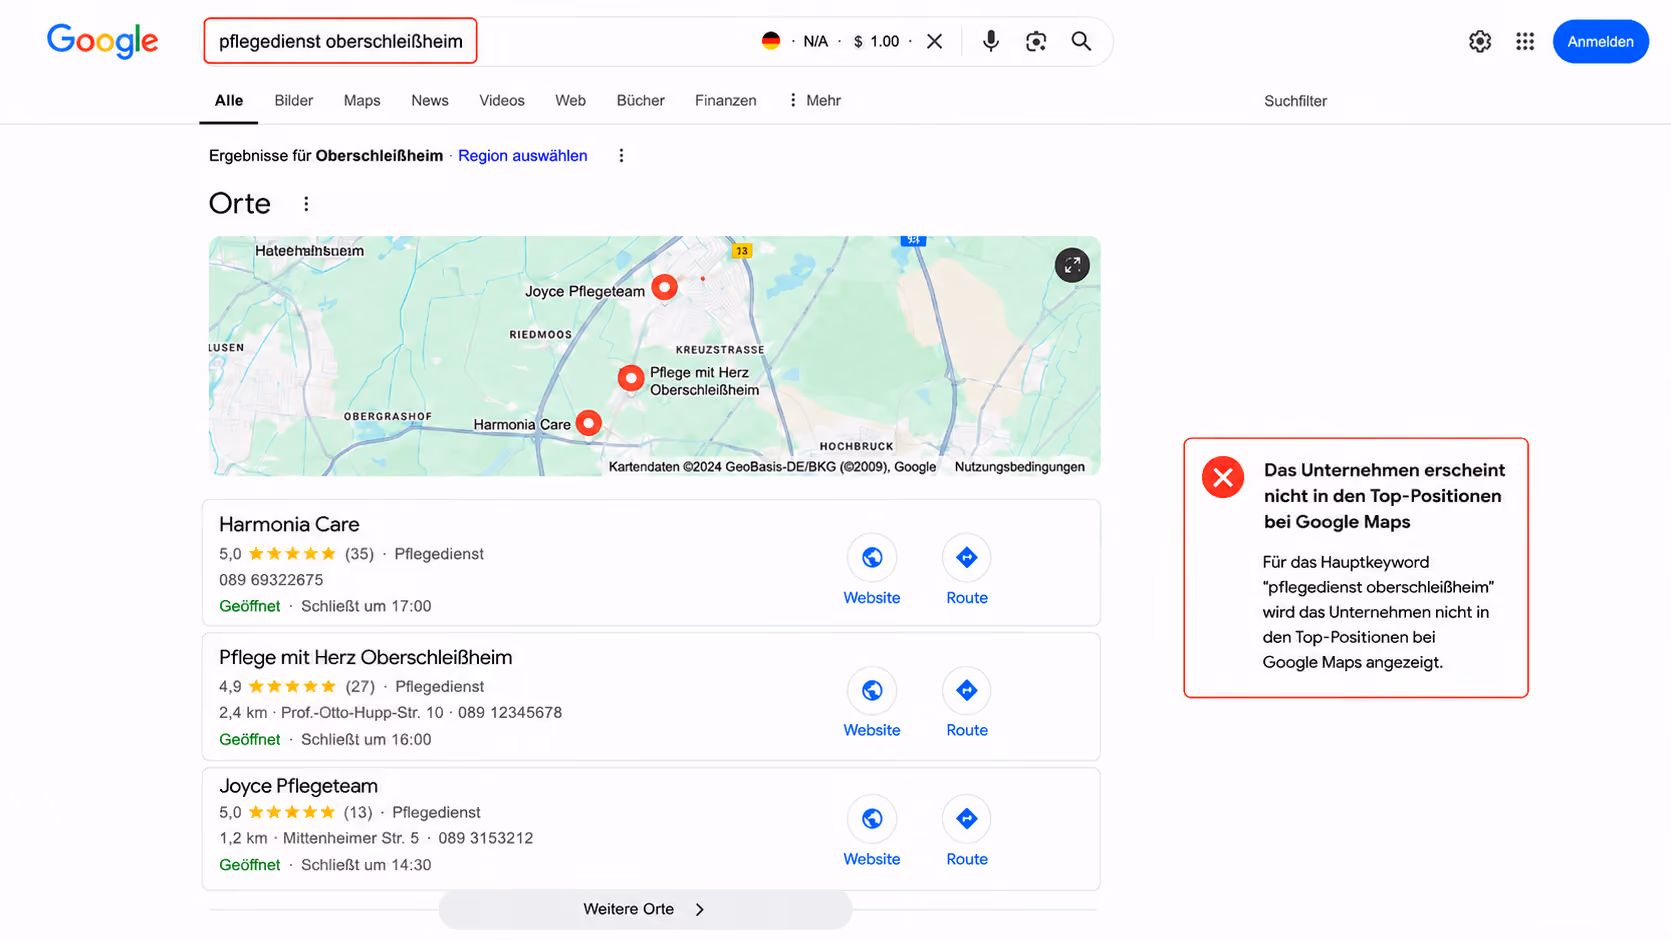Click the places map thumbnail

[x=655, y=356]
